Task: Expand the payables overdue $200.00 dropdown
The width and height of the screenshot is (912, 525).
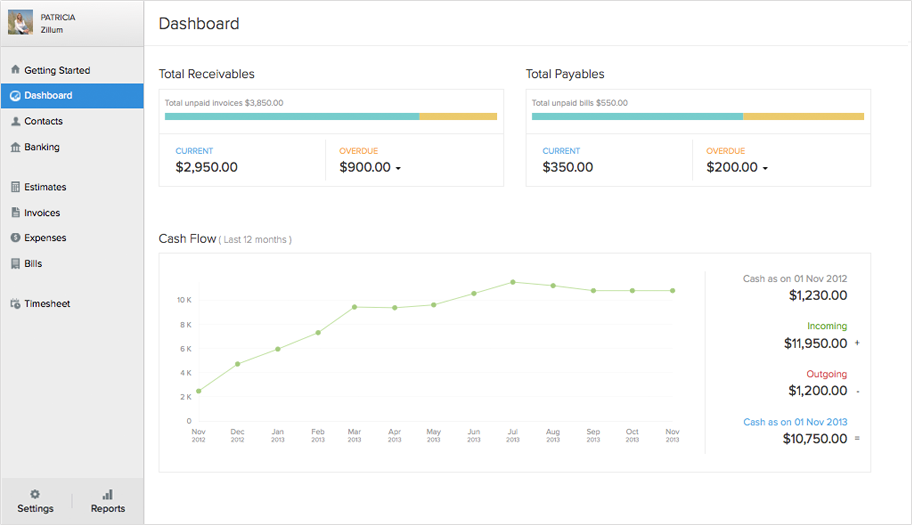Action: tap(765, 168)
